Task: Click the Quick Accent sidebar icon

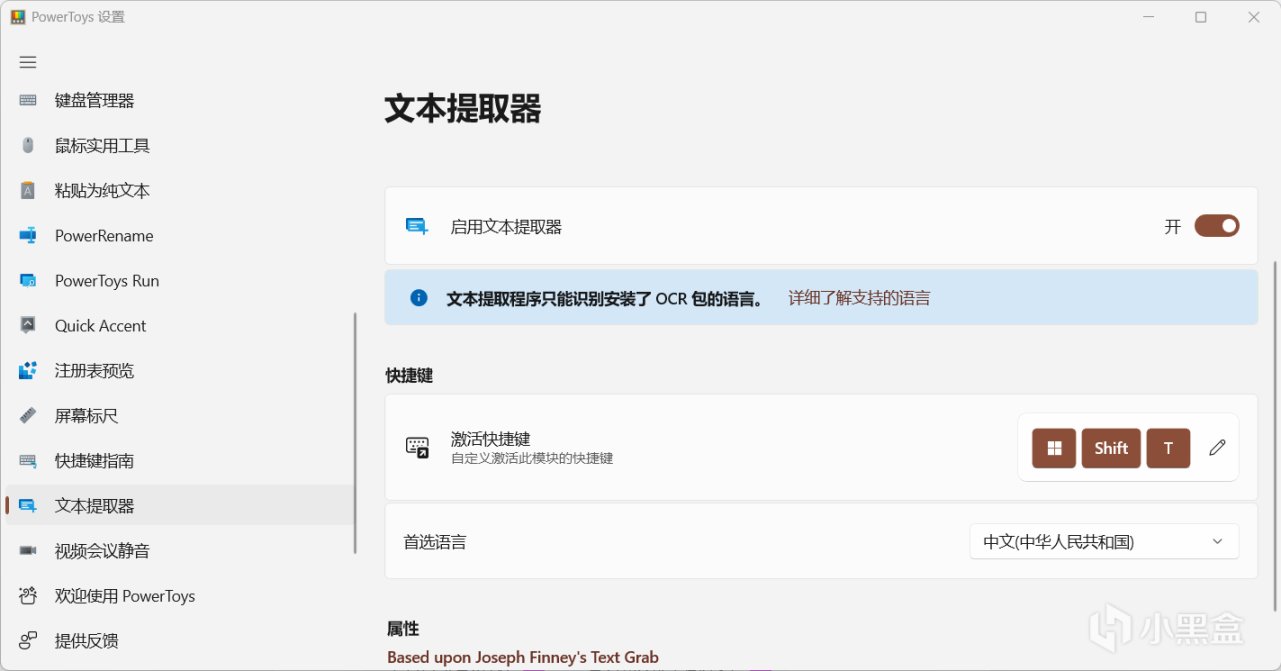Action: click(x=28, y=326)
